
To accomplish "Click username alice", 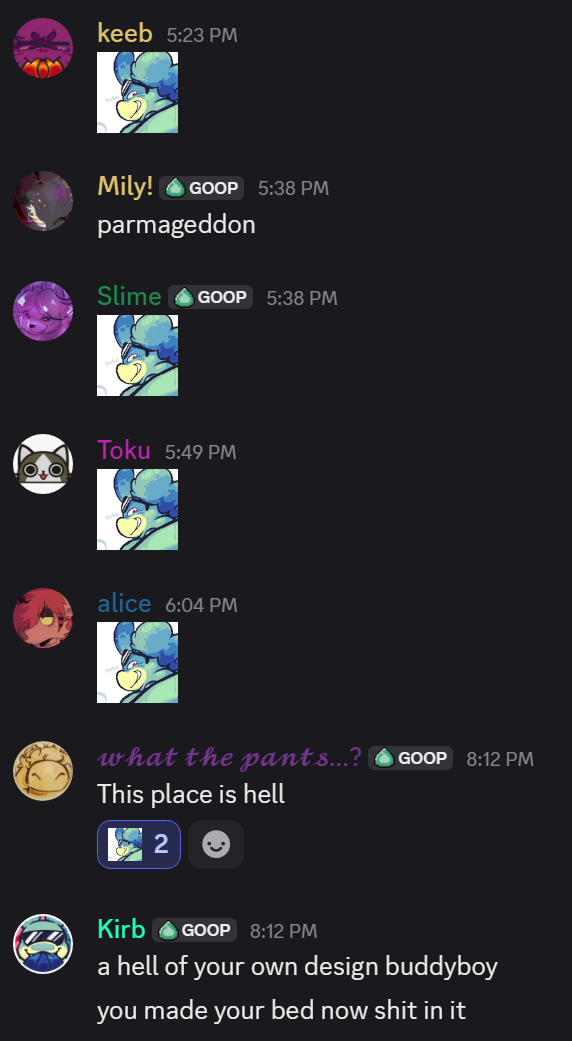I will (124, 603).
